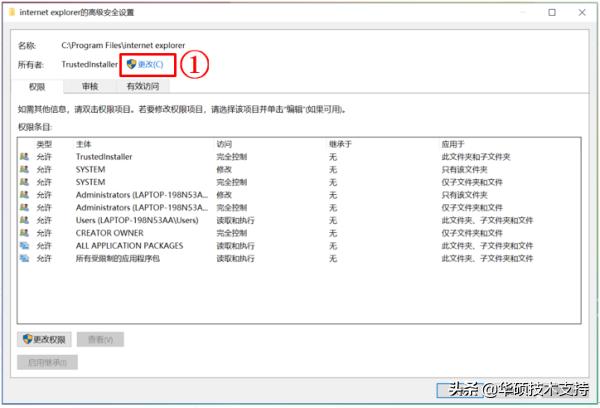This screenshot has height=408, width=600.
Task: Click 此文件夹和子文件夹 in the TrustedInstaller row
Action: (476, 157)
